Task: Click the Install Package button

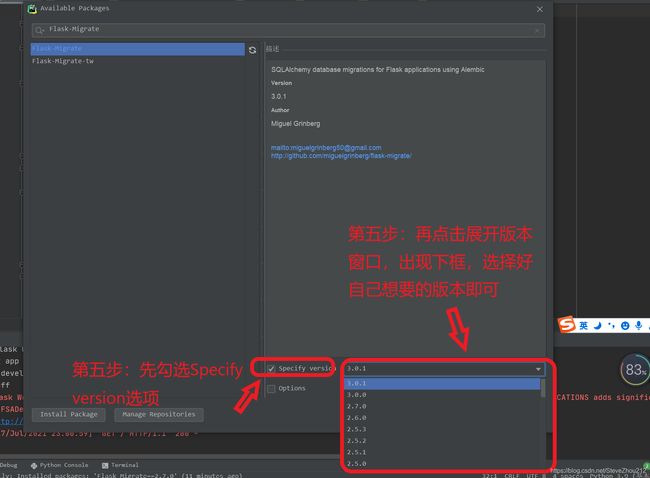Action: pos(69,415)
